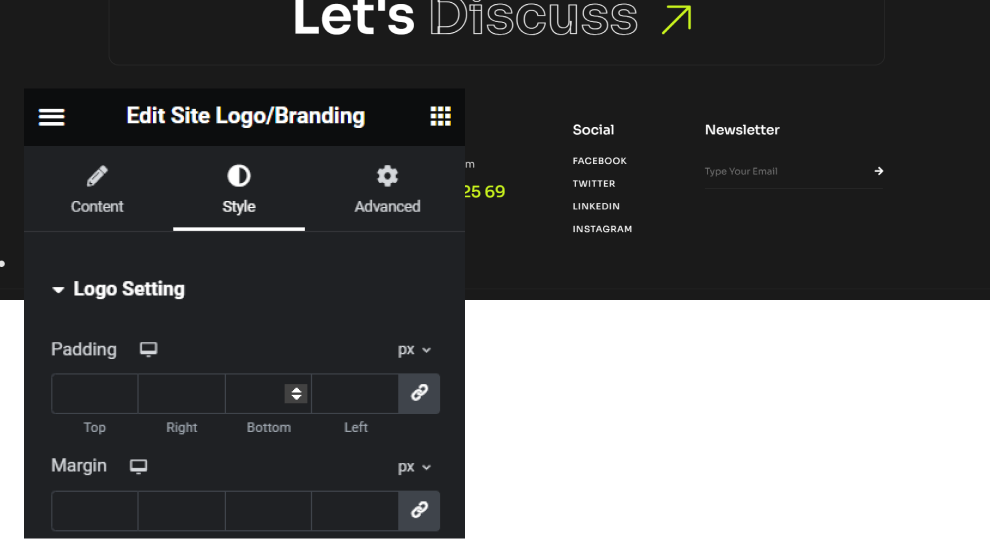
Task: Click the Type Your Email field
Action: click(780, 171)
